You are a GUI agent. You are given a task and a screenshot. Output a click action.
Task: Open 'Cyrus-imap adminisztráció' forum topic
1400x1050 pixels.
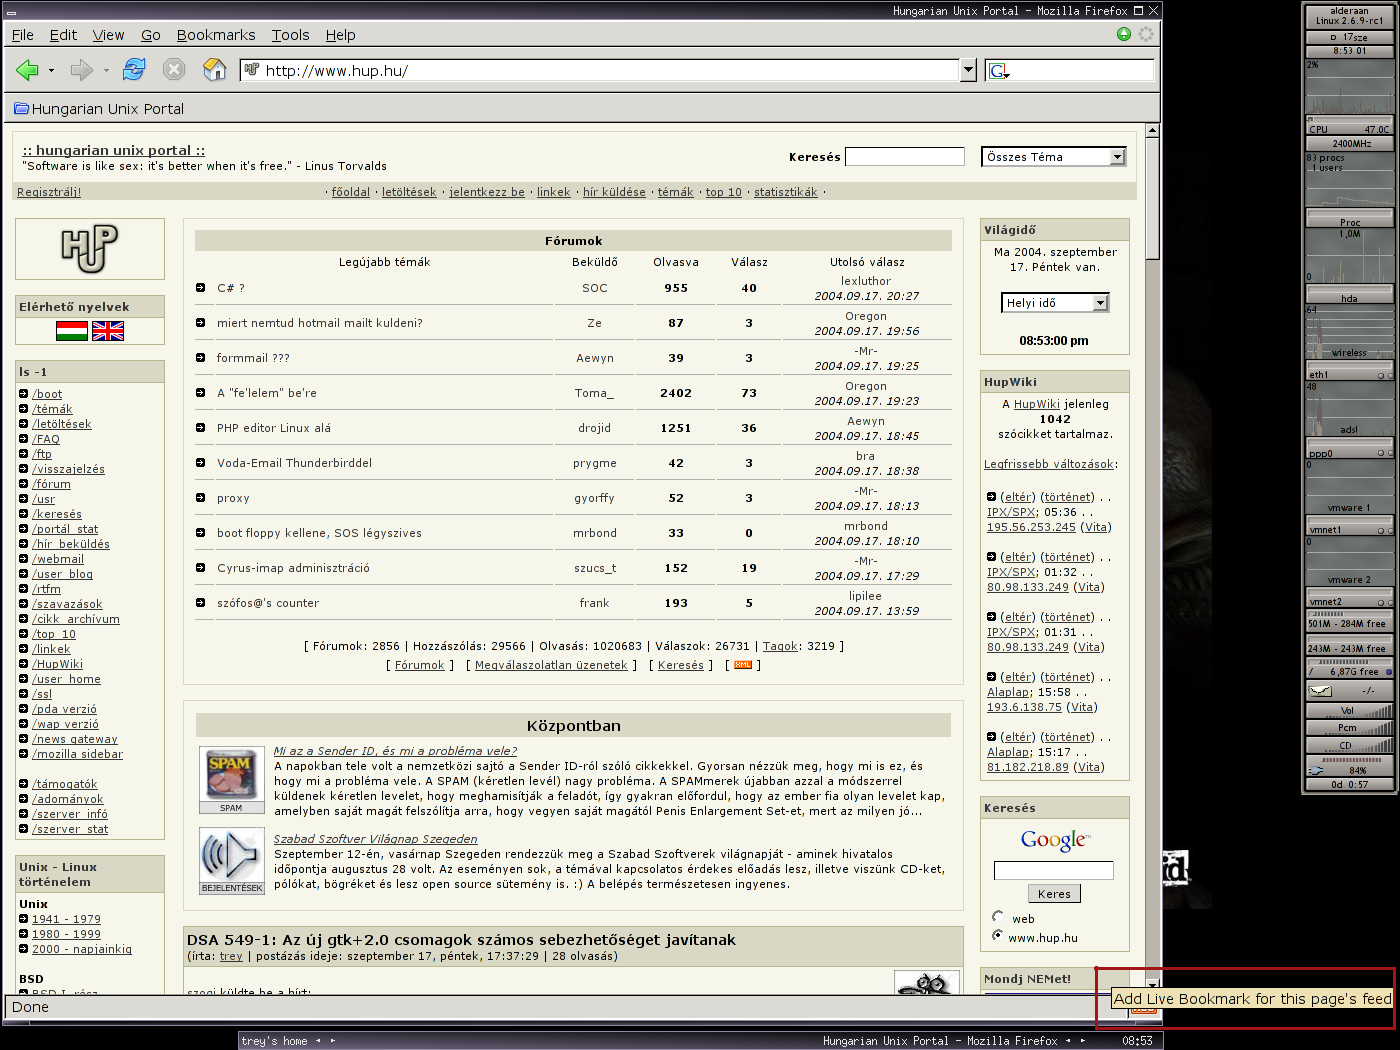pos(293,568)
